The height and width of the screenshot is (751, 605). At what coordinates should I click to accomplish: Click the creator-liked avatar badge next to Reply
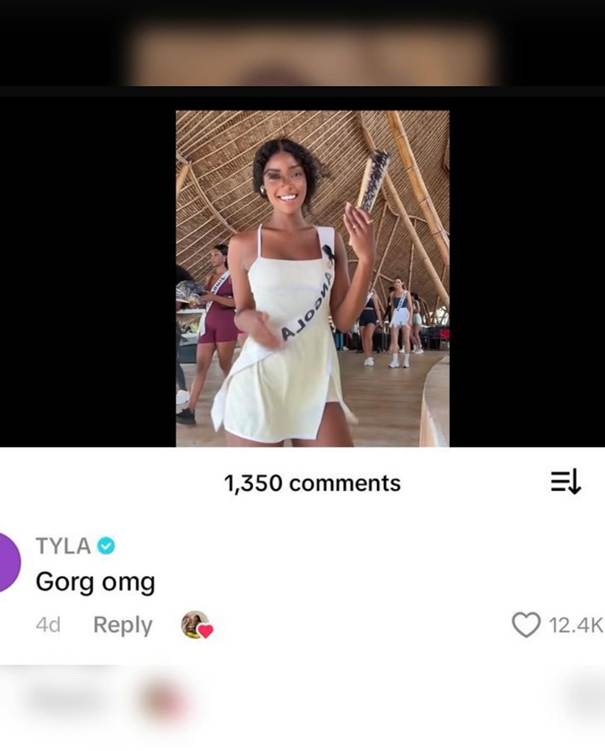click(x=194, y=625)
